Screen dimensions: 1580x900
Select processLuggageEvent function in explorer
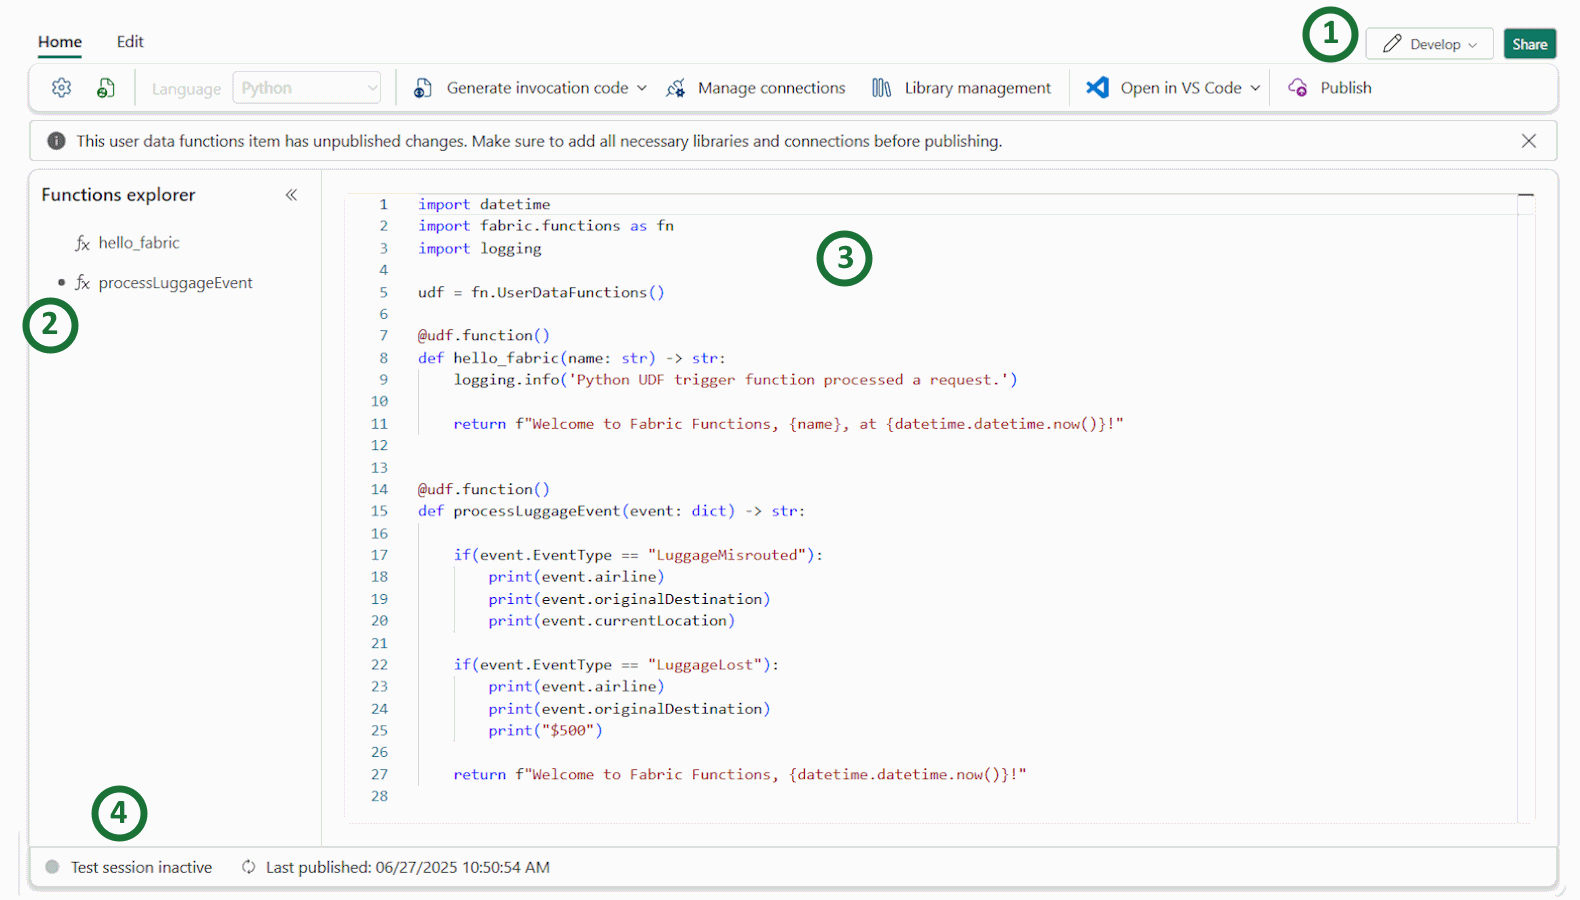[175, 283]
